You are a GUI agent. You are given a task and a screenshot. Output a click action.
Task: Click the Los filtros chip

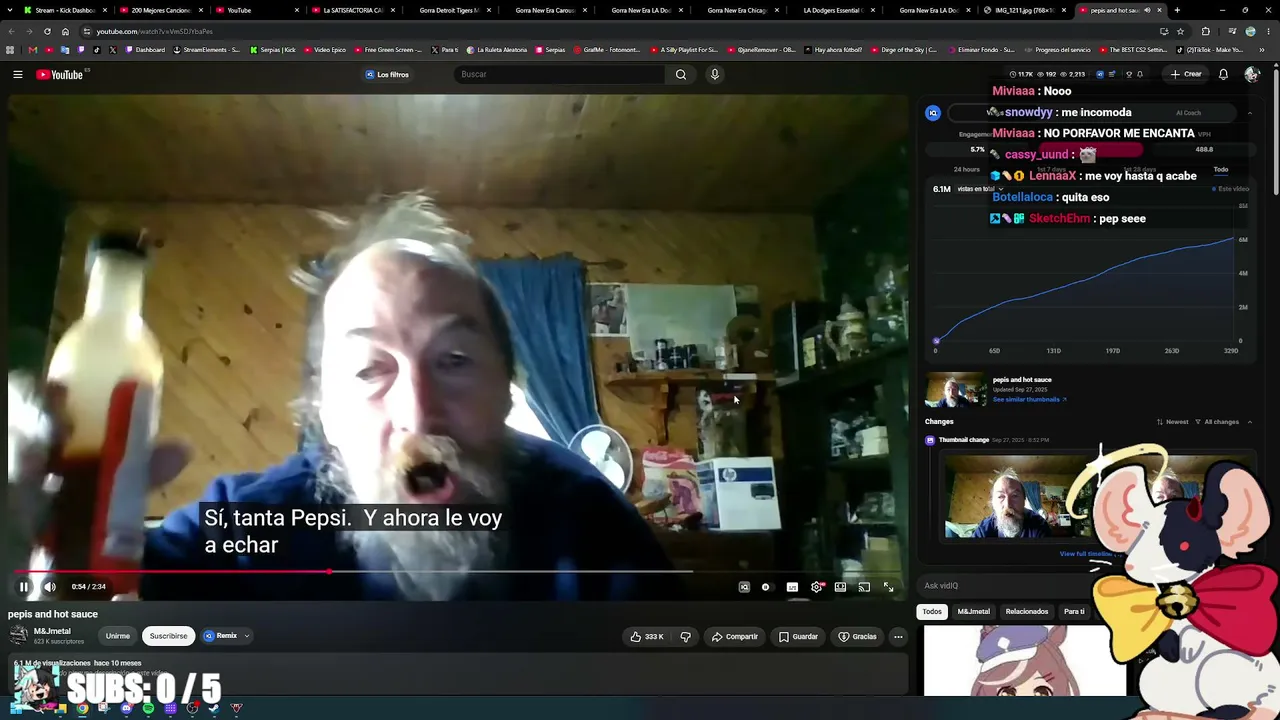tap(387, 74)
